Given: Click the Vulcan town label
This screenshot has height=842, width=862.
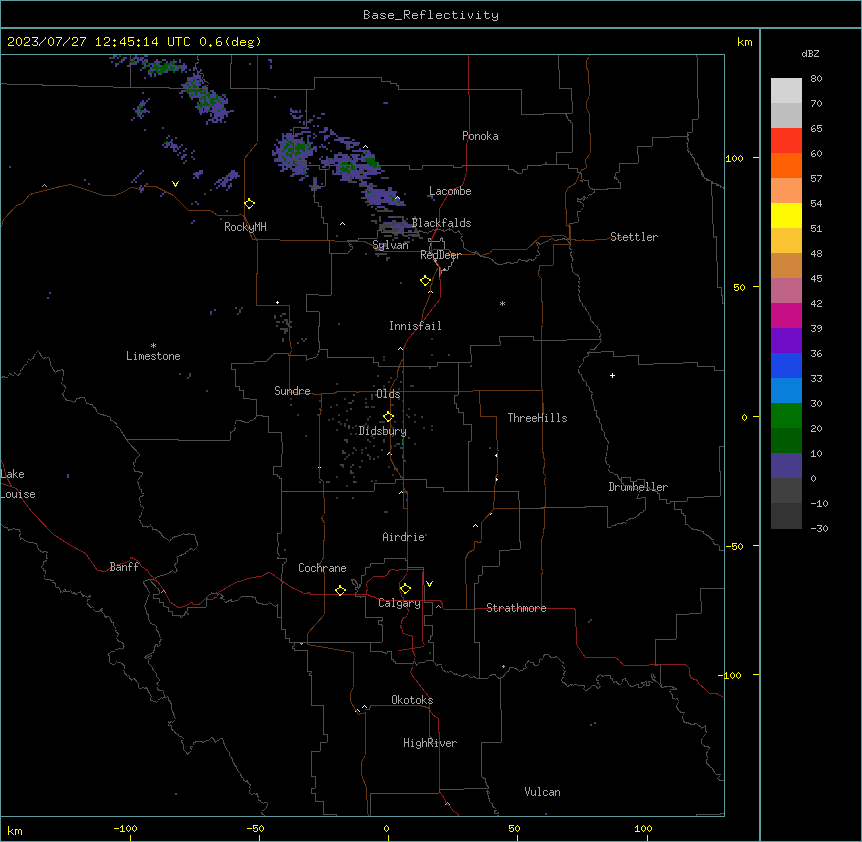Looking at the screenshot, I should point(542,792).
